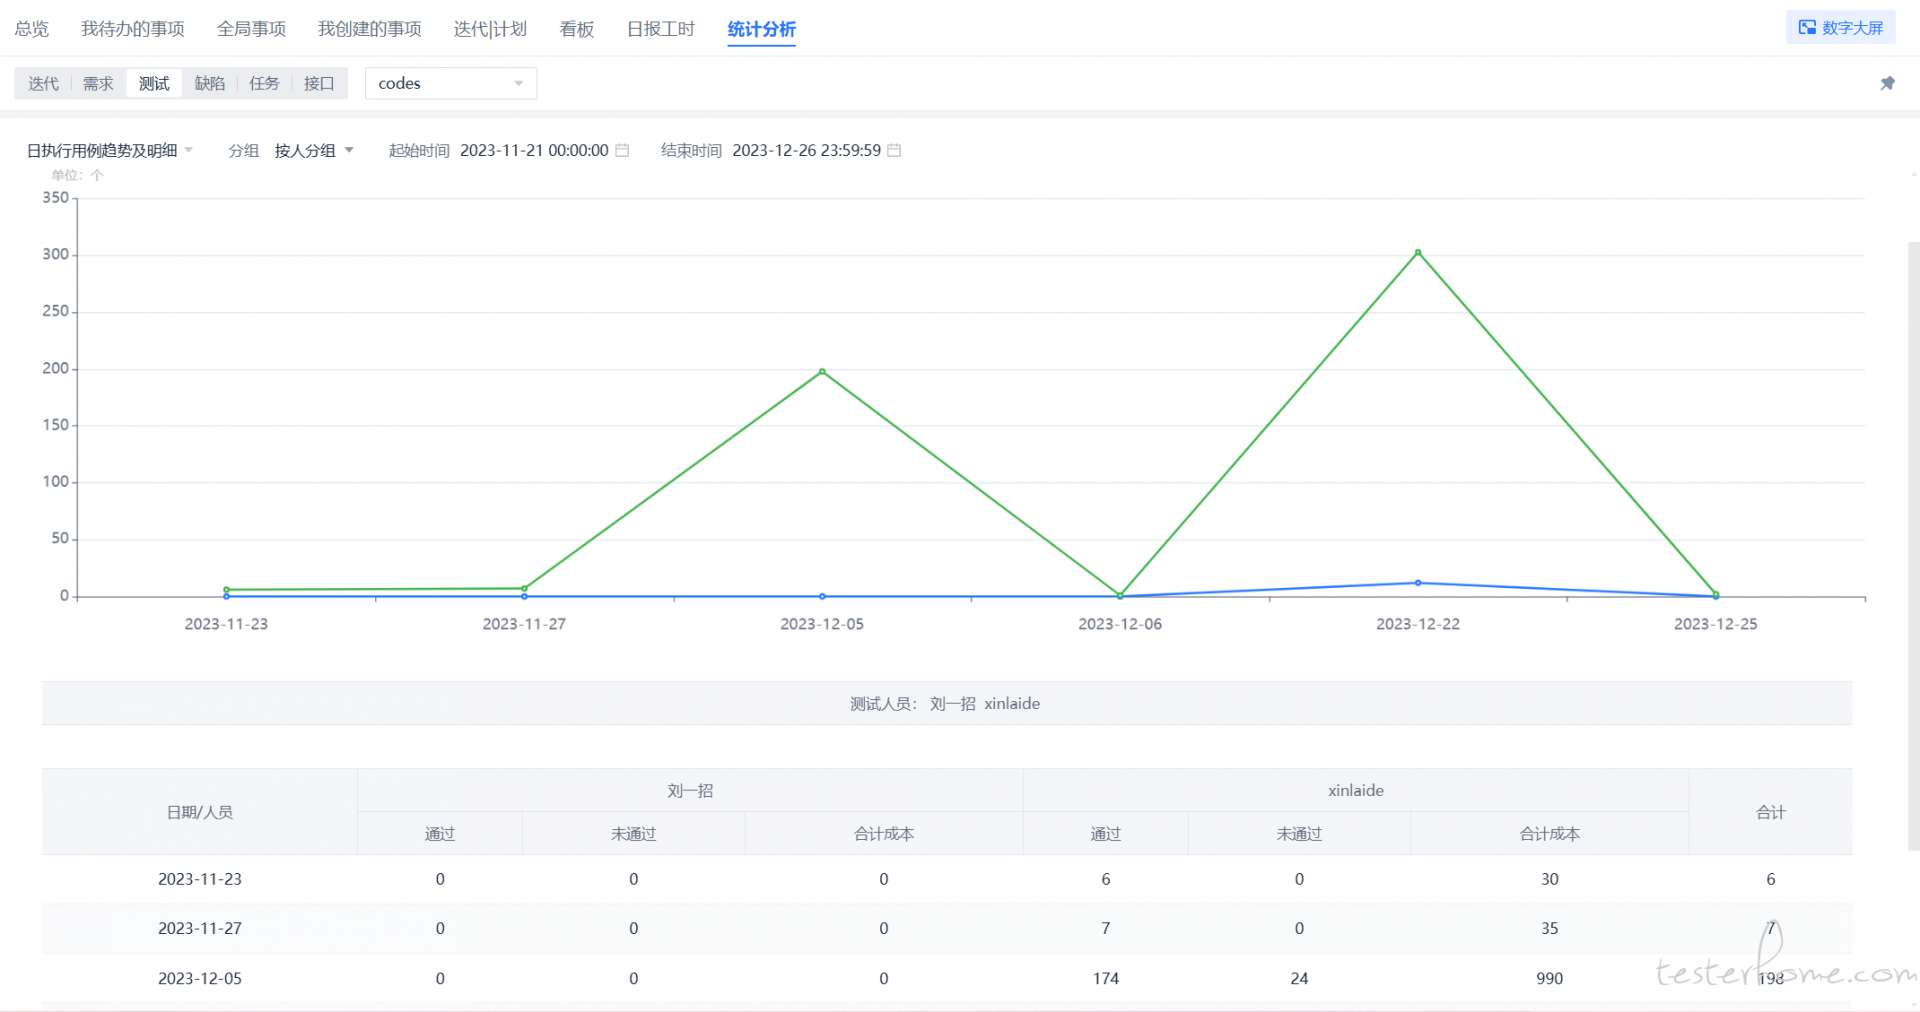
Task: Expand the codes project dropdown
Action: [x=450, y=83]
